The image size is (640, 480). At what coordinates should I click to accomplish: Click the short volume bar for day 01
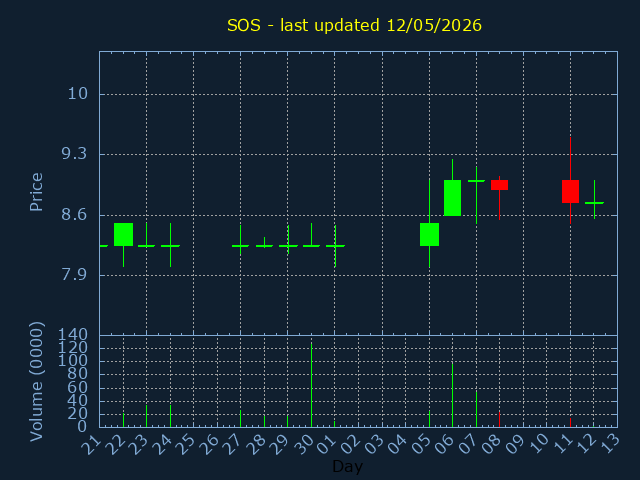(x=334, y=424)
